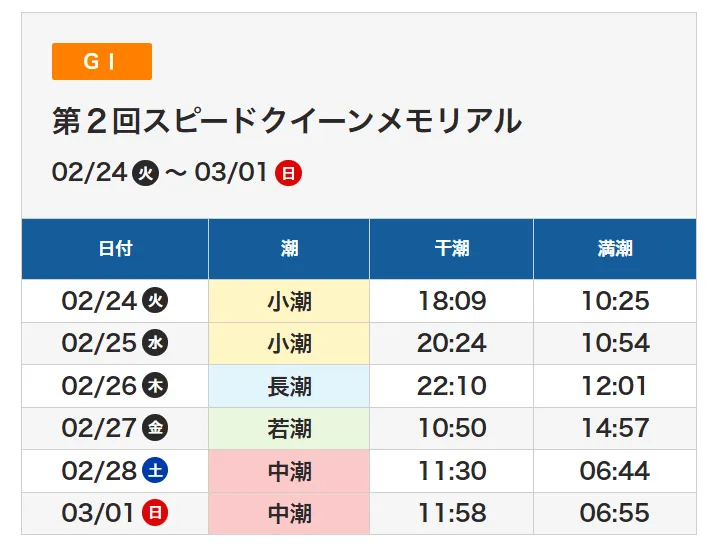Click the 日付 column header
Screen dimensions: 715x547
[x=115, y=248]
